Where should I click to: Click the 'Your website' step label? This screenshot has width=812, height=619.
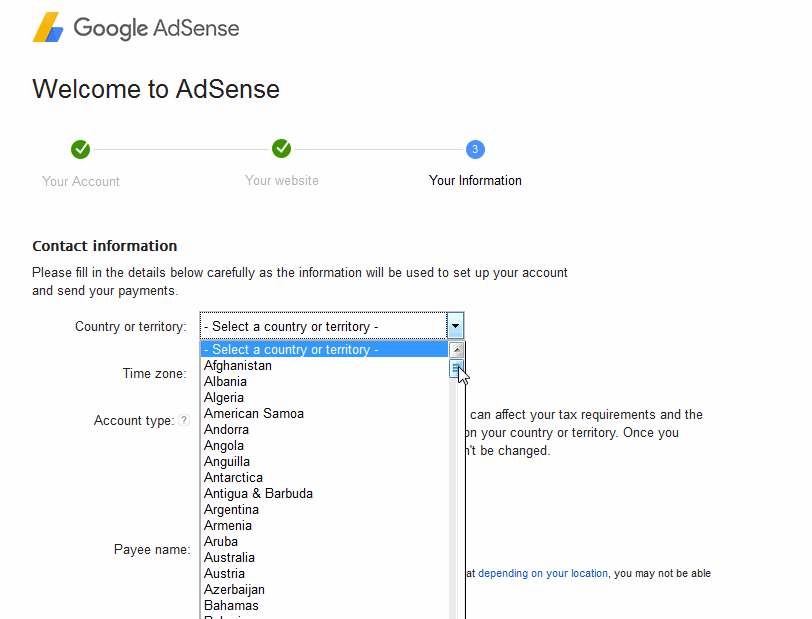click(282, 180)
